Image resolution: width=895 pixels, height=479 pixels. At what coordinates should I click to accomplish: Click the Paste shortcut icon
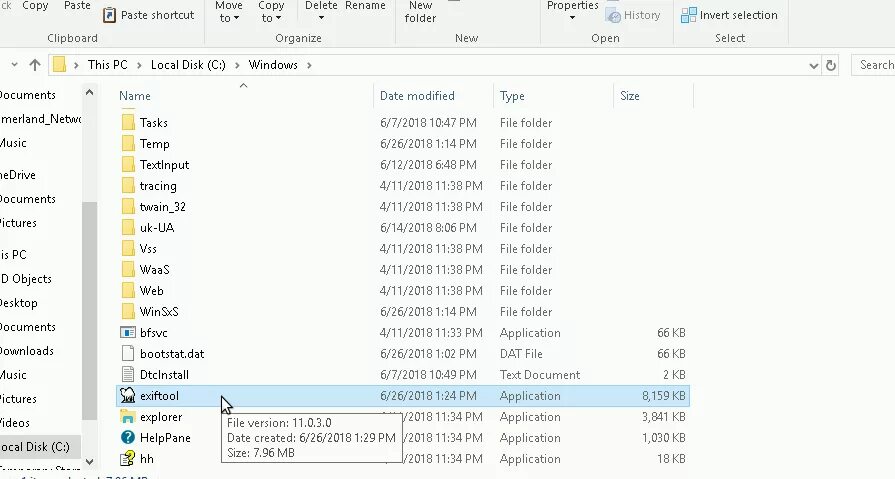pos(109,15)
